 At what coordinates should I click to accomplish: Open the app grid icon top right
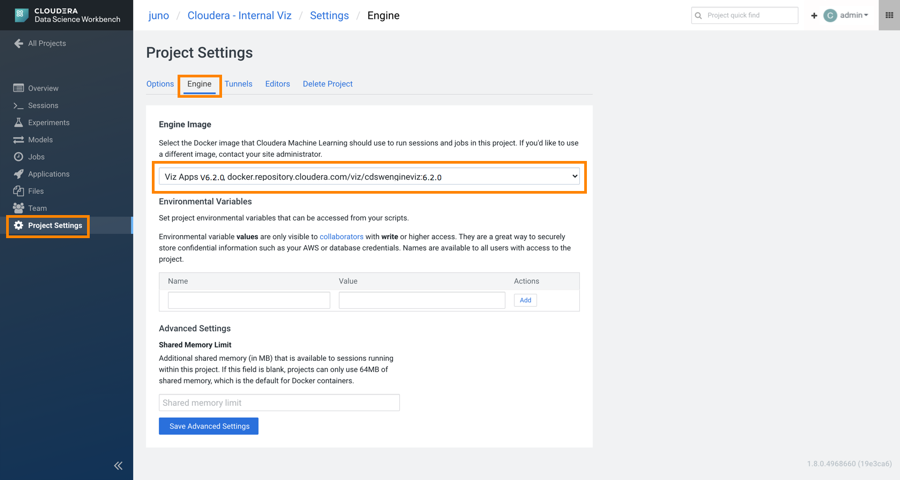(889, 15)
